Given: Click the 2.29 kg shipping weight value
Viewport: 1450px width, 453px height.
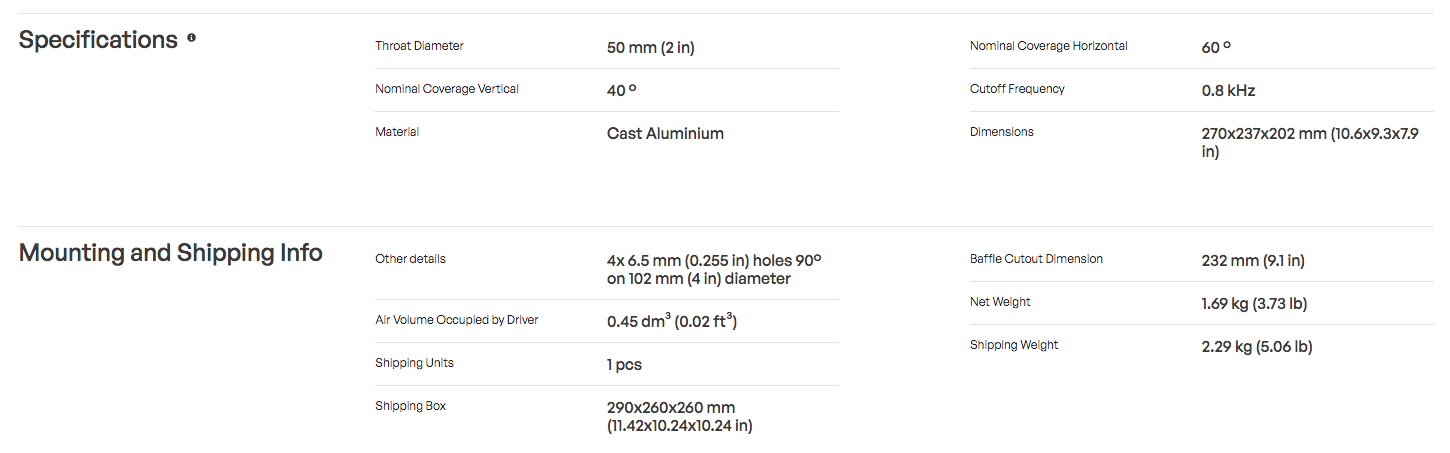Looking at the screenshot, I should click(1257, 347).
